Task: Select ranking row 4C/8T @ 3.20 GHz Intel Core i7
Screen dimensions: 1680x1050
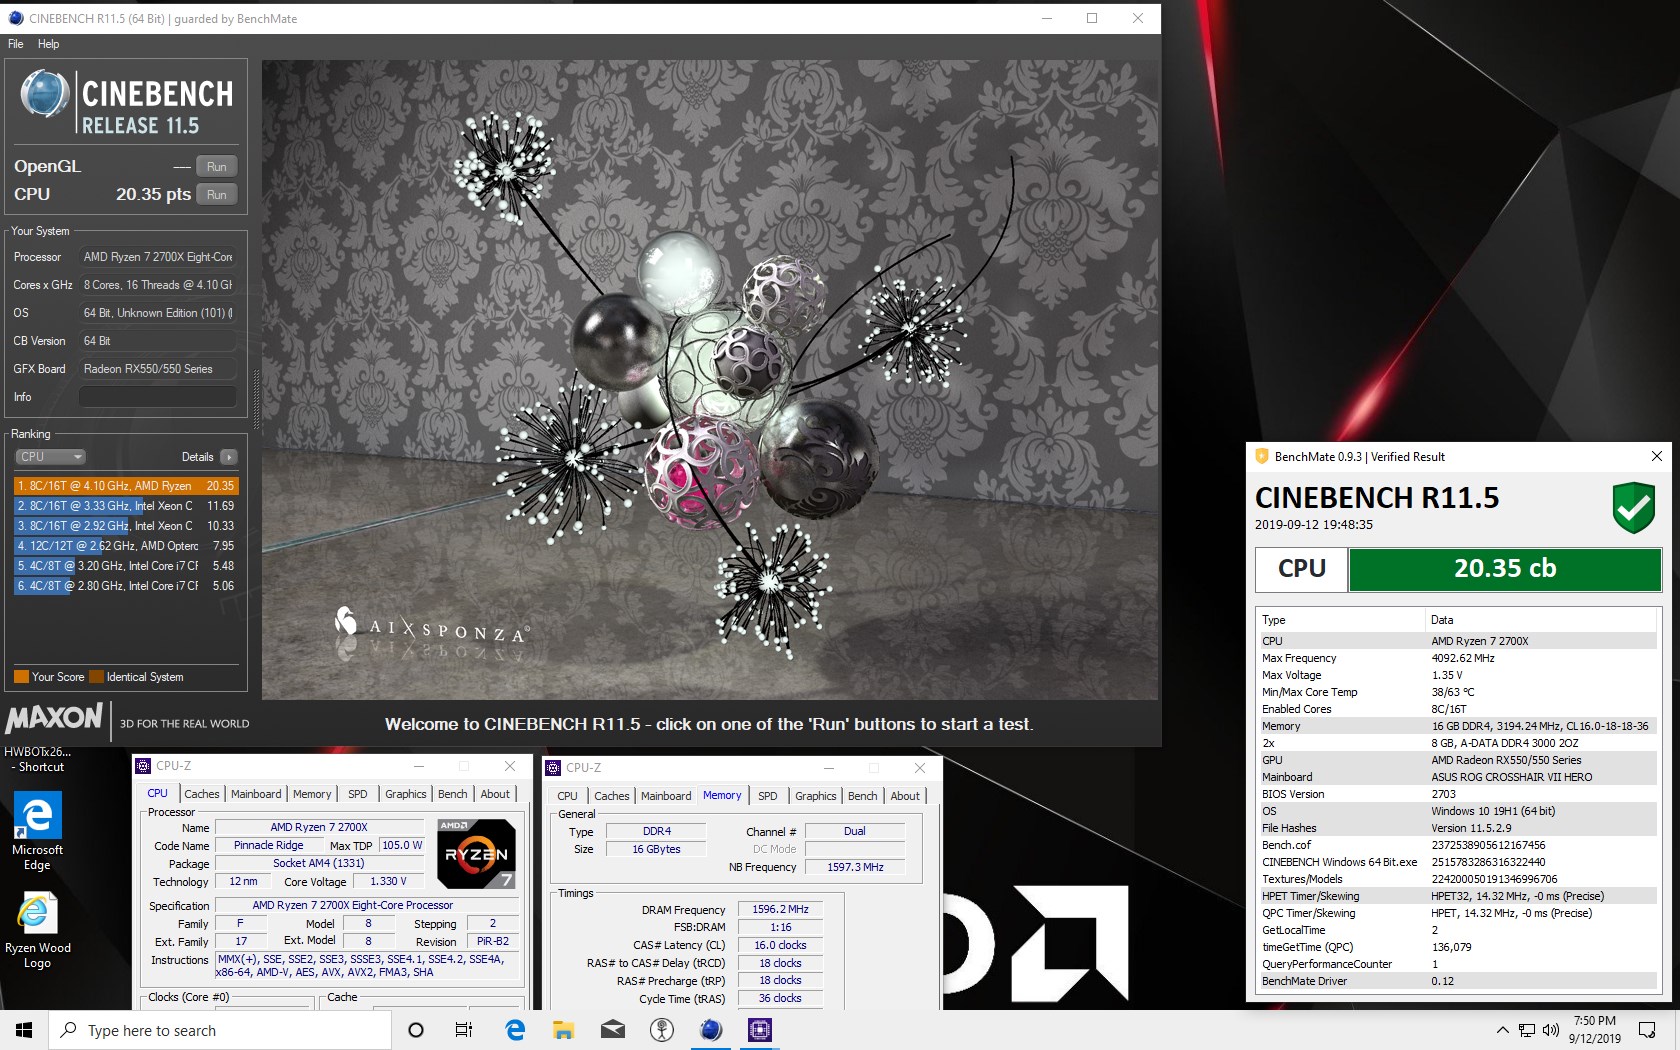Action: point(126,566)
